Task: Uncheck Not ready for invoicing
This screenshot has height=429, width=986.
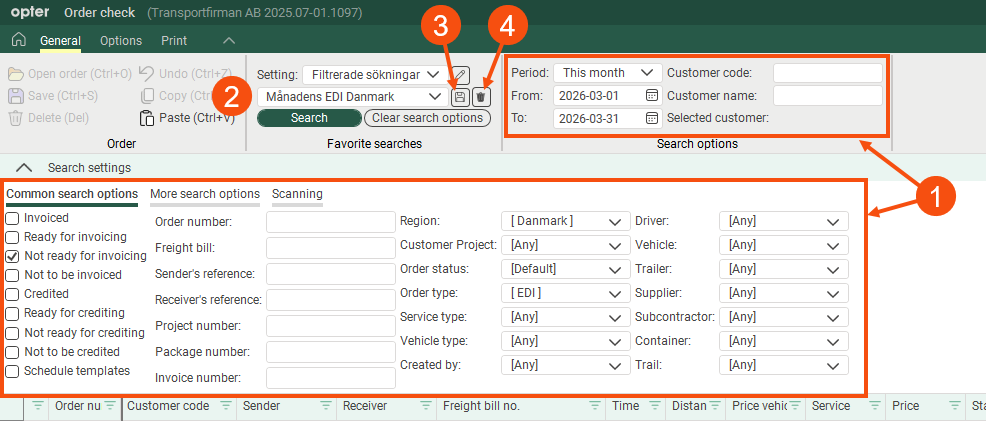Action: (12, 256)
